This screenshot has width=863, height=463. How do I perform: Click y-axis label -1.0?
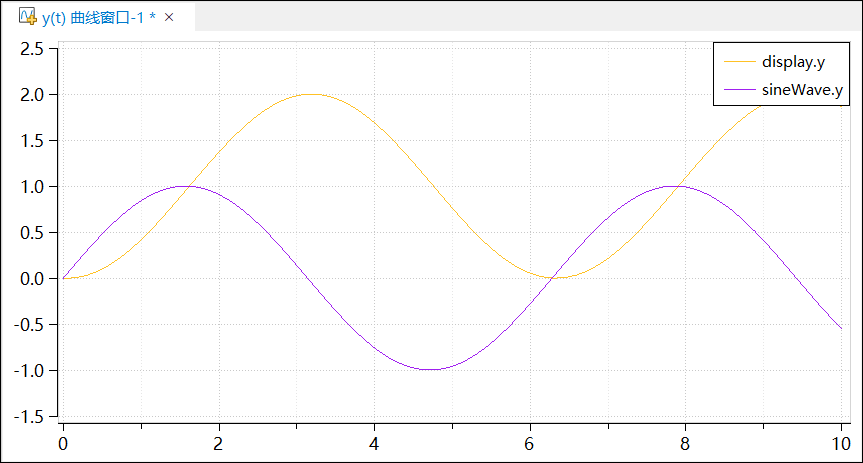click(x=29, y=371)
